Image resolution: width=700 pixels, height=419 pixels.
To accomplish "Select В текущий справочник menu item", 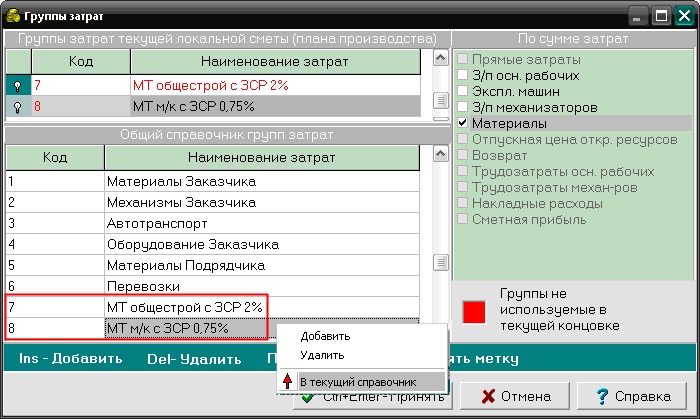I will pos(362,382).
